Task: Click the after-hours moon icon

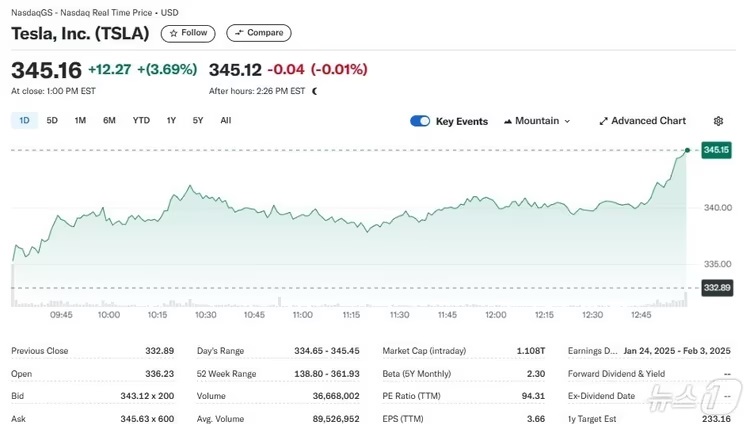Action: pos(315,91)
